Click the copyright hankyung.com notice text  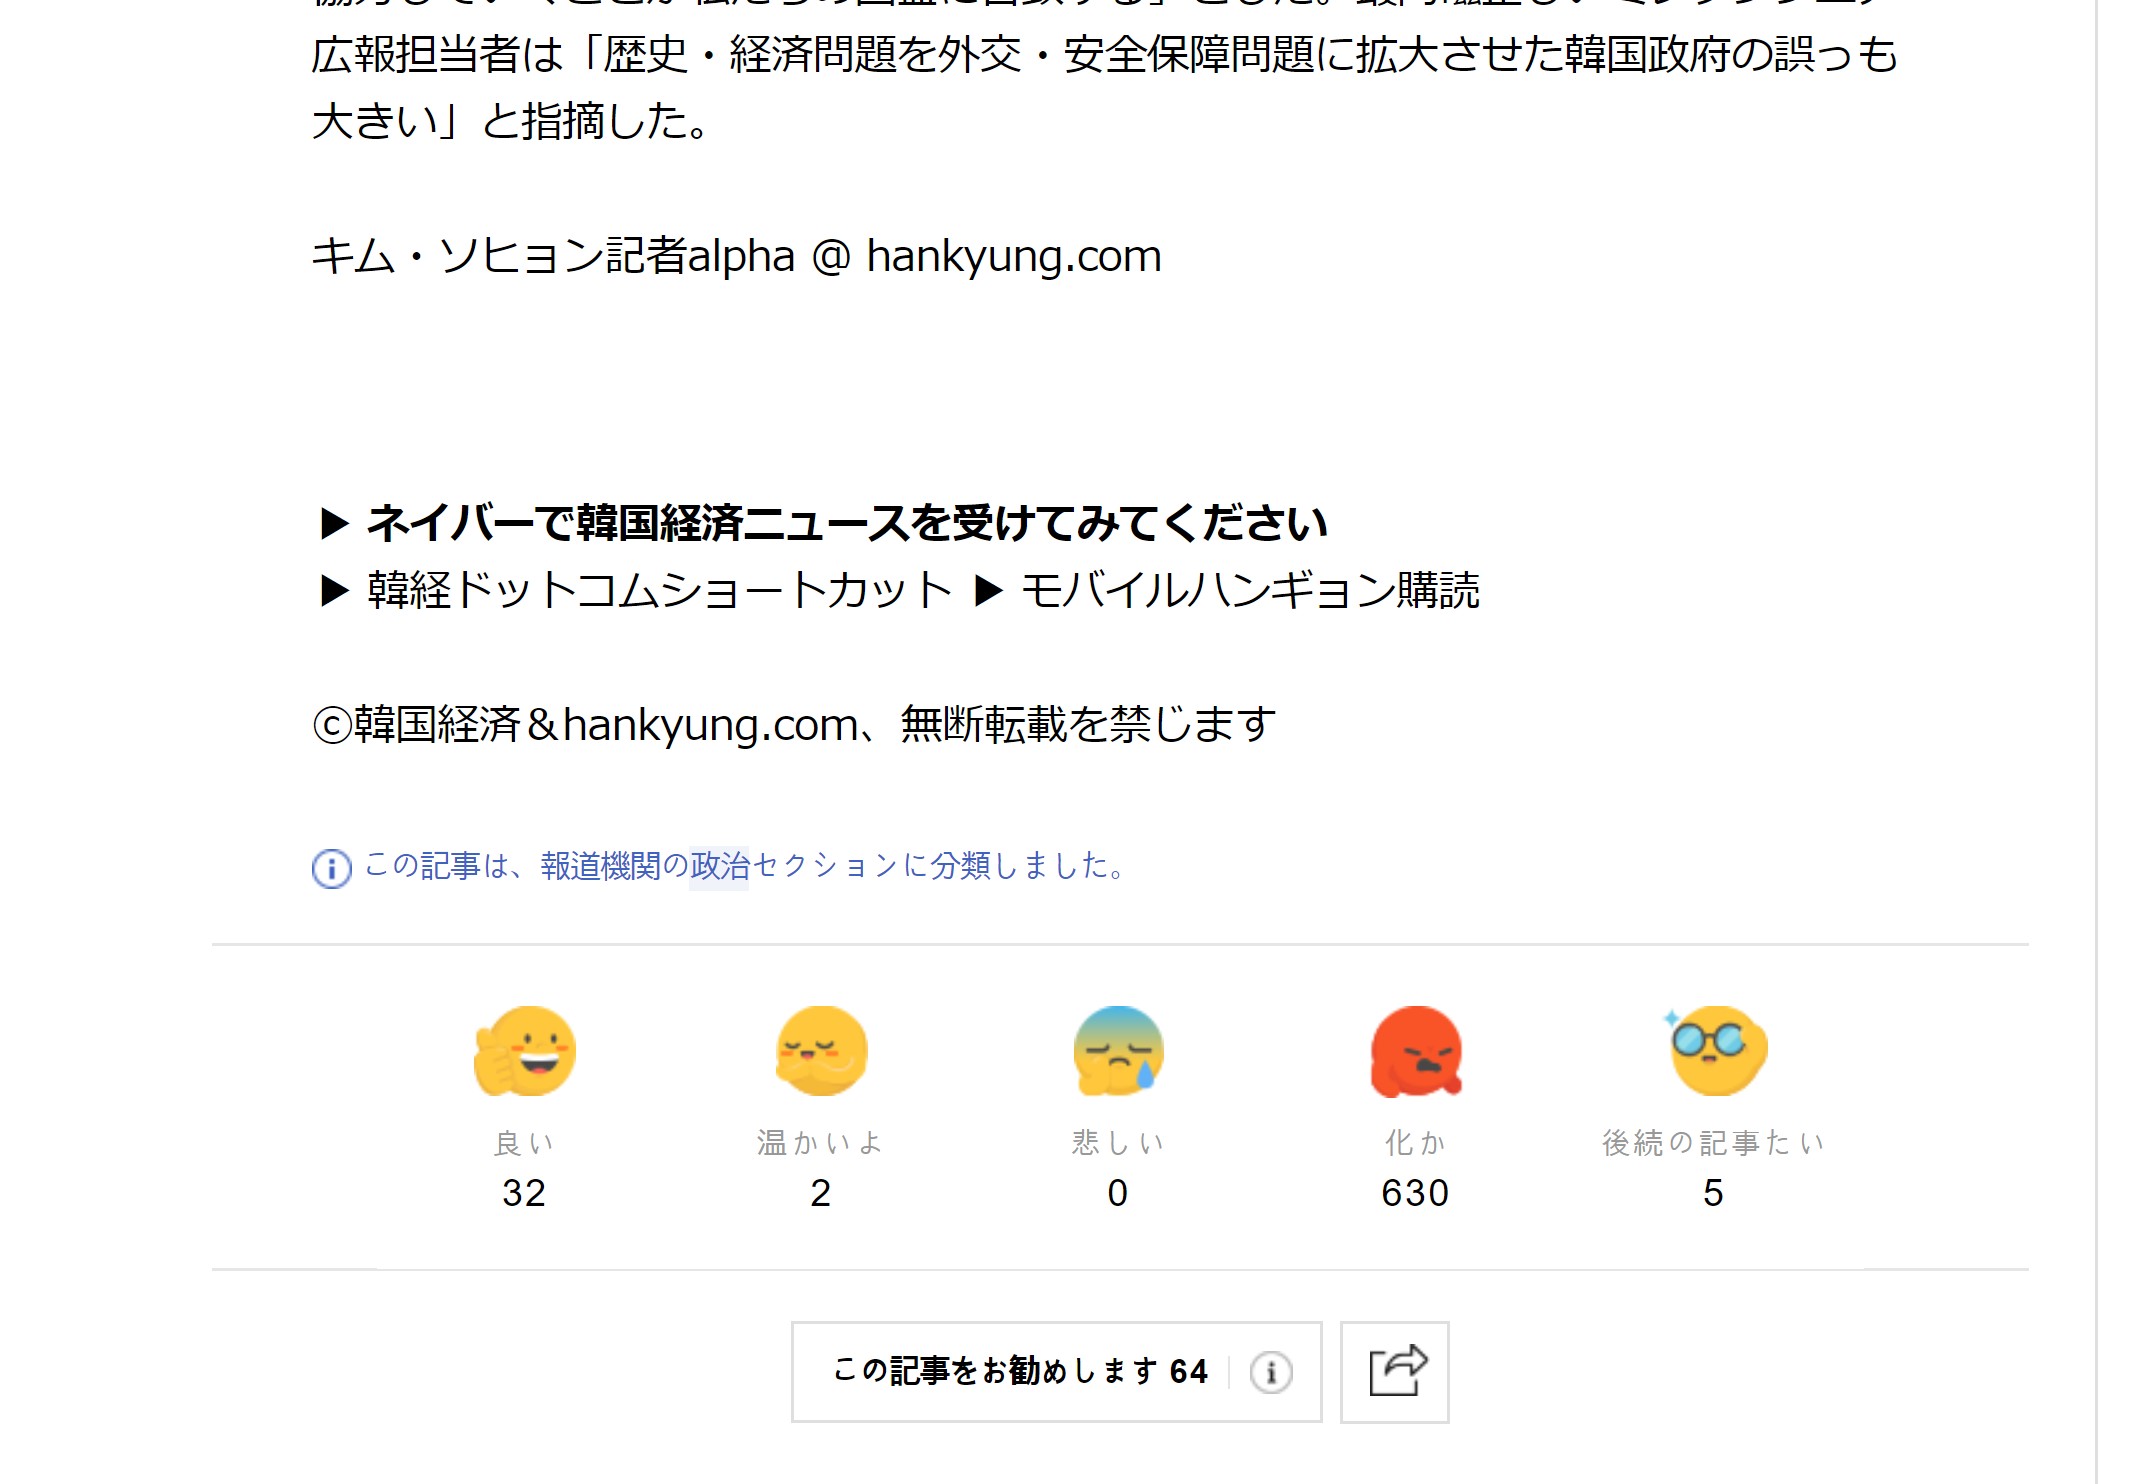(794, 724)
